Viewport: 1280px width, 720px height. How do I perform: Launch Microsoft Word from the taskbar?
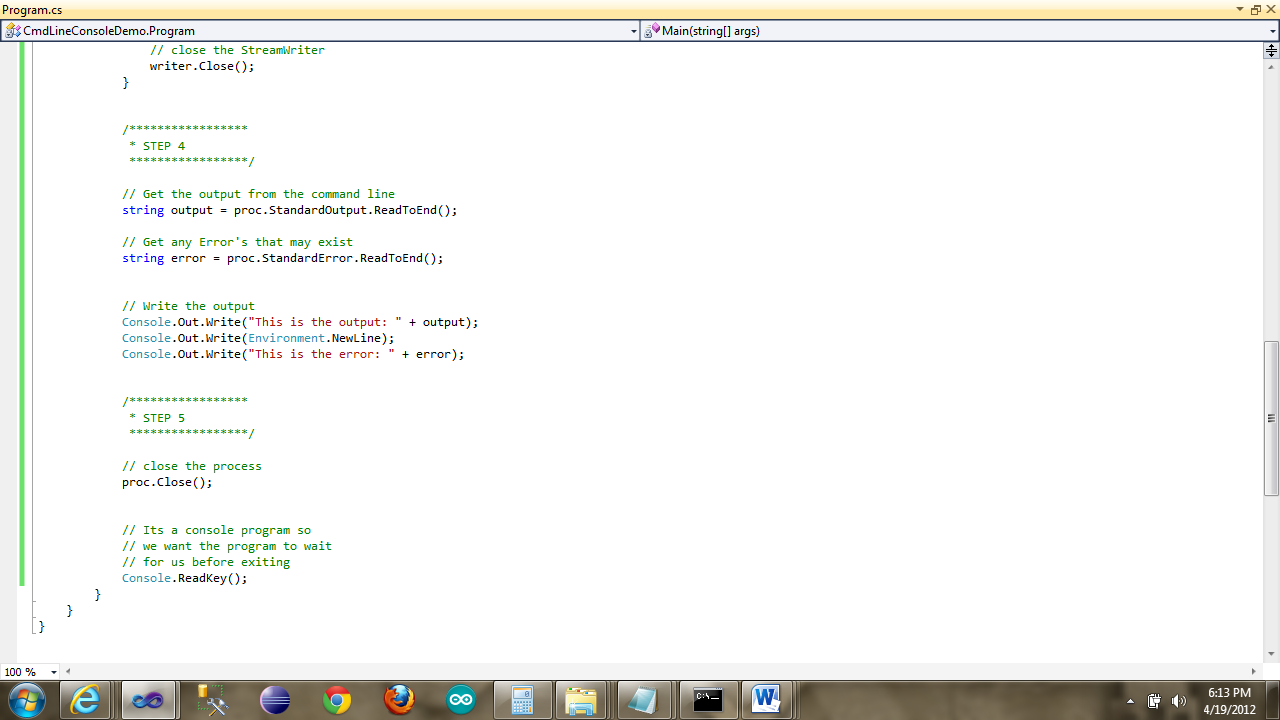767,700
